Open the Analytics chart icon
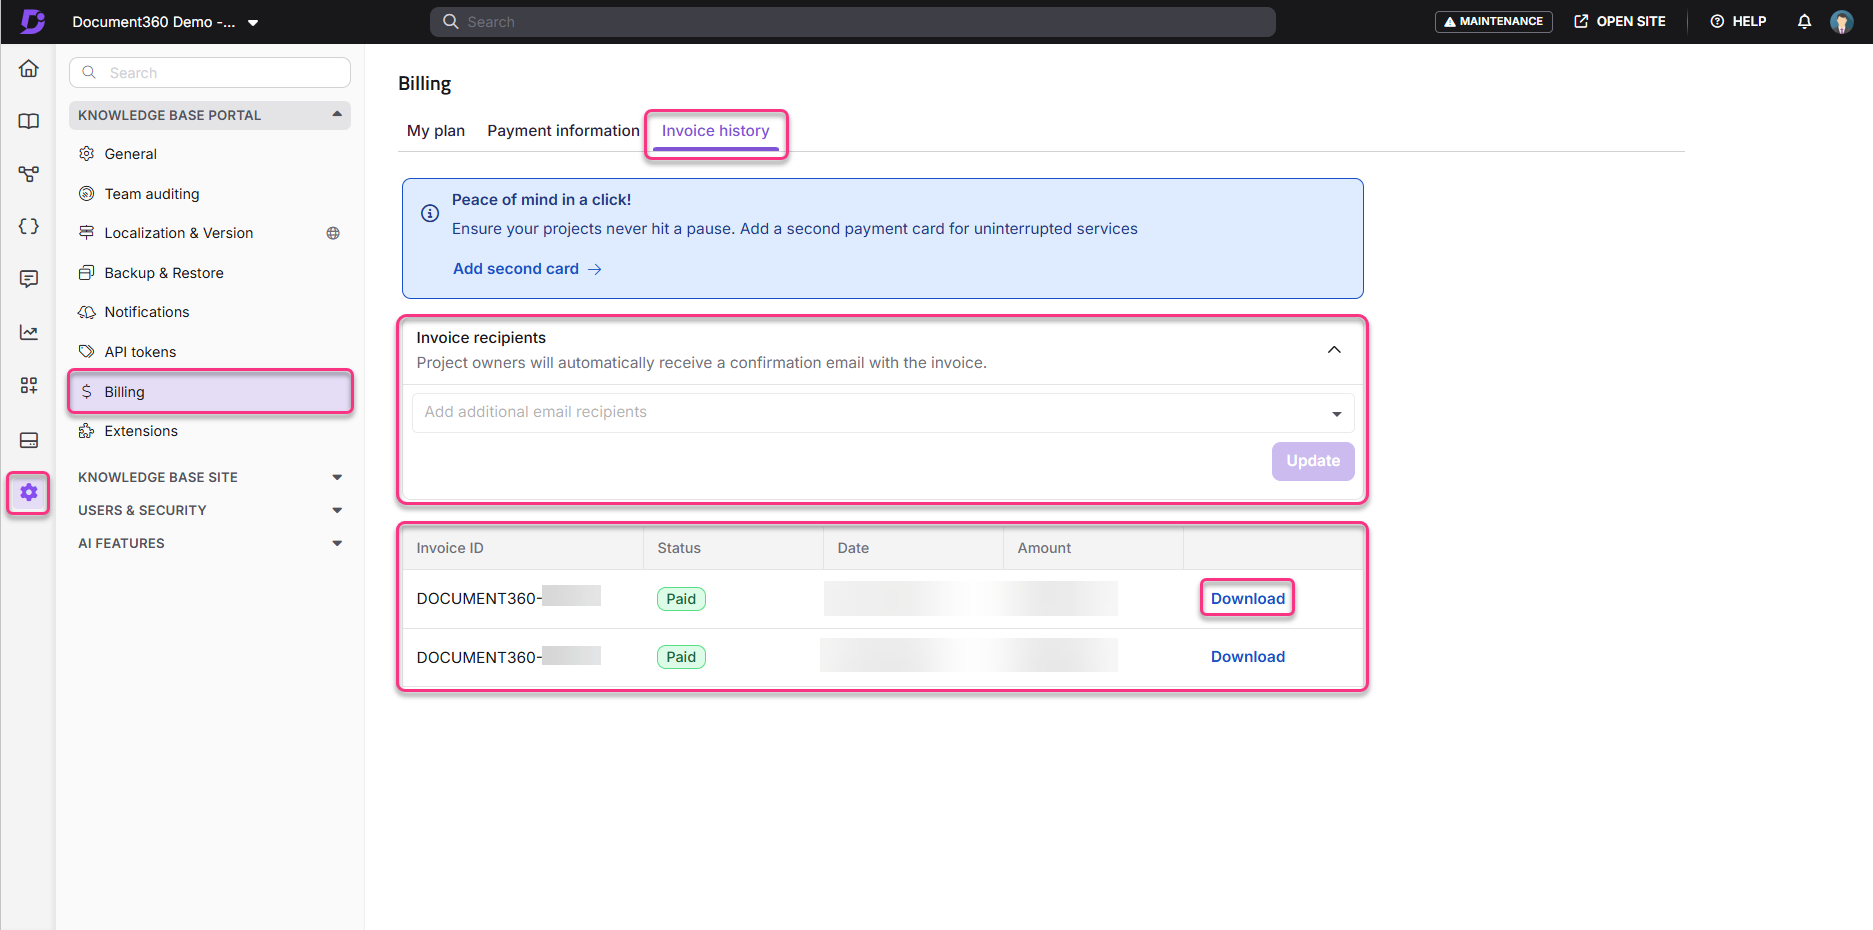1873x930 pixels. tap(29, 332)
